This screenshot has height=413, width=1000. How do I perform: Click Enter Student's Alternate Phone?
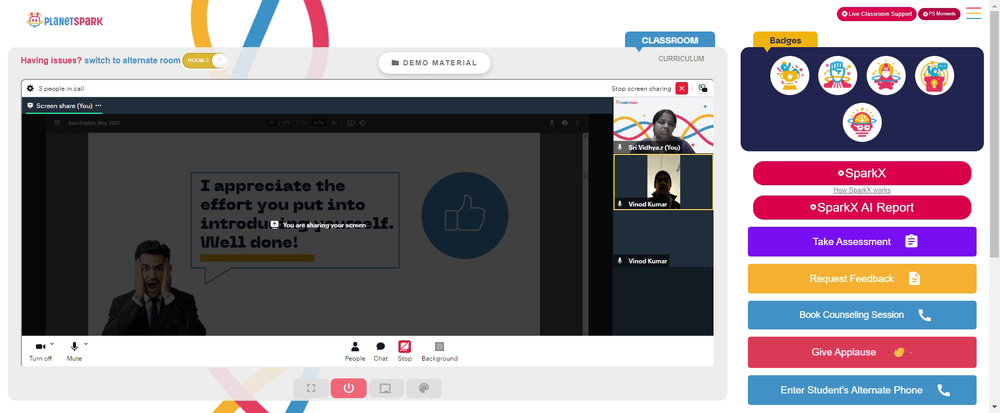coord(862,390)
